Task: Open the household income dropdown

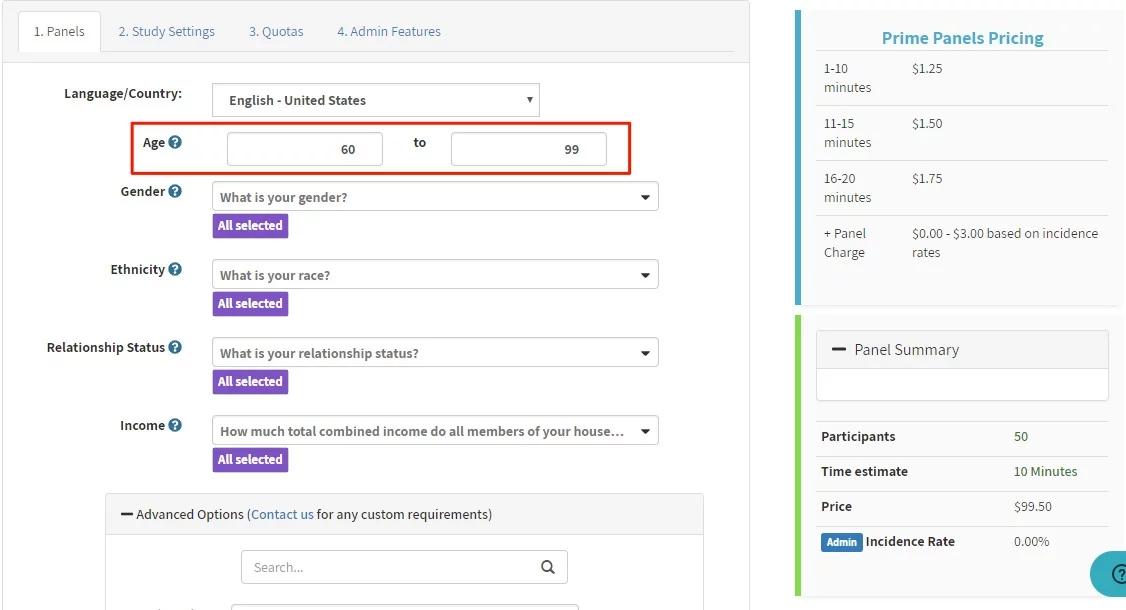Action: tap(435, 431)
